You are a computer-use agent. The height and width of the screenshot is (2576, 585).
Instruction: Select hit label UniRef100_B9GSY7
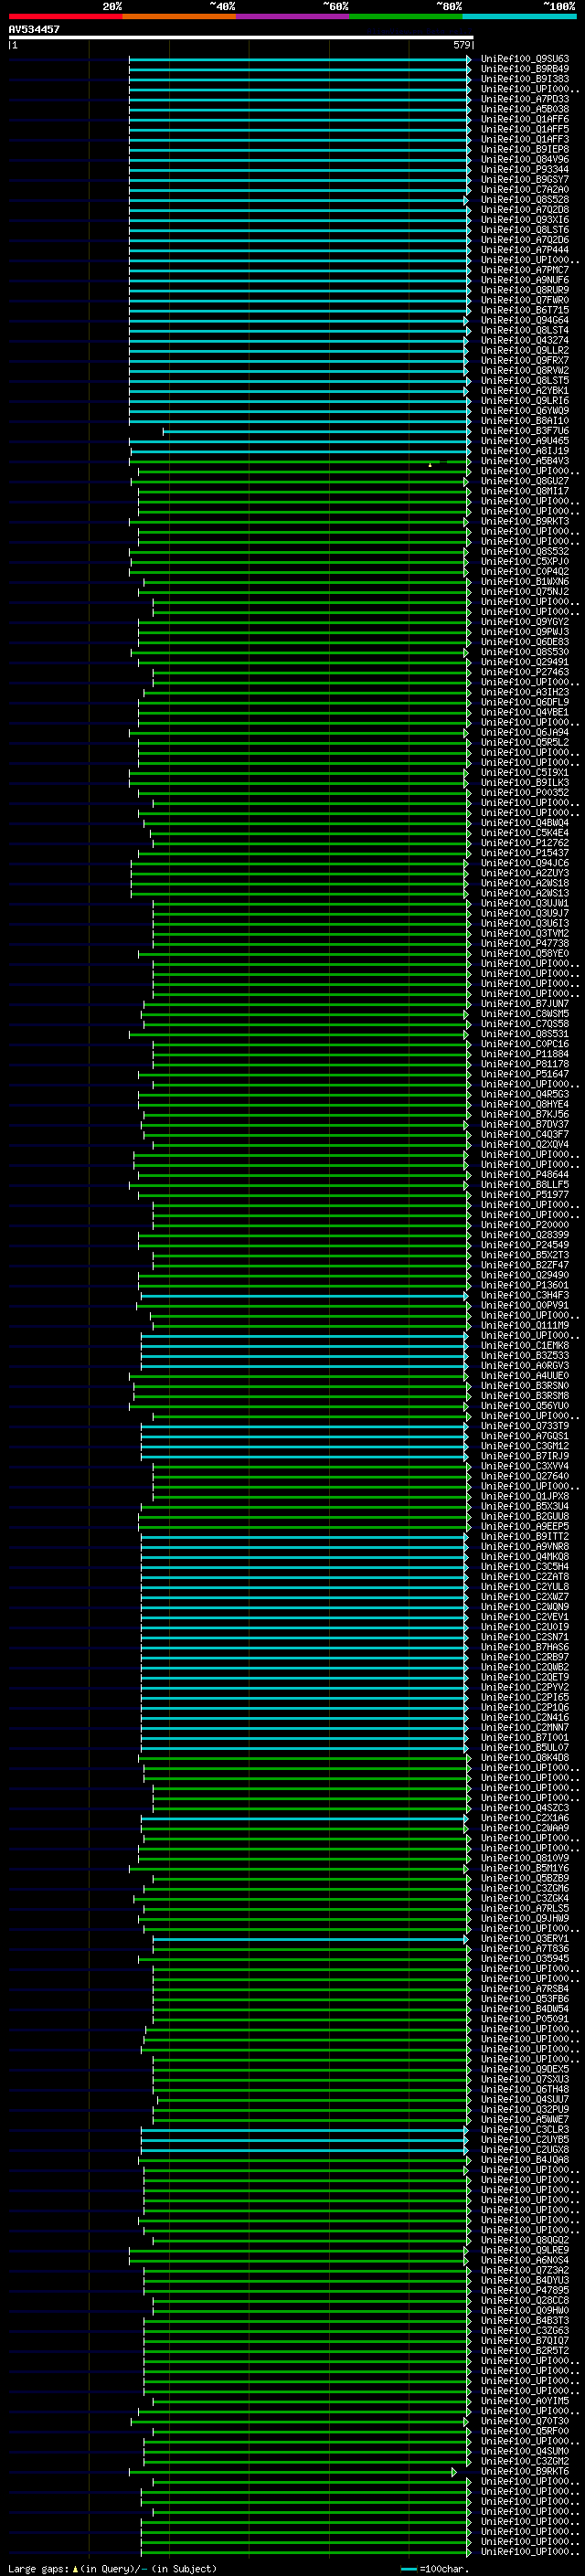click(x=525, y=179)
